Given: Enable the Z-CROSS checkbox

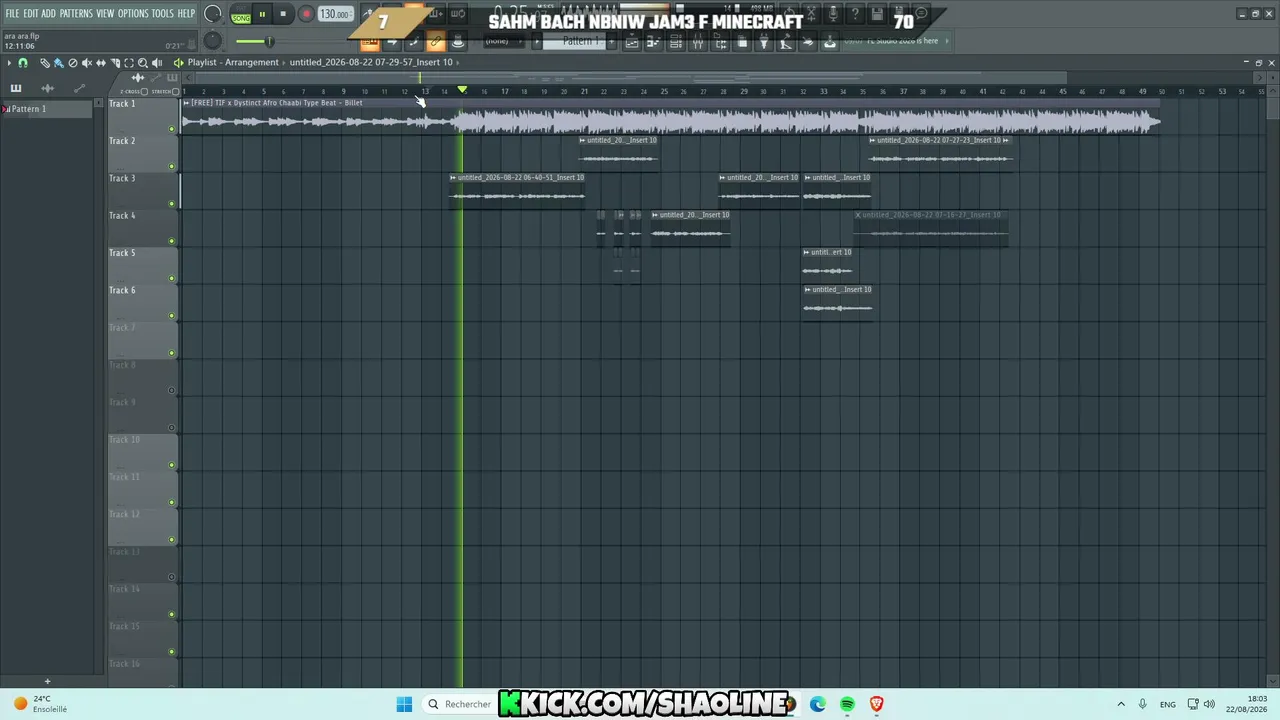Looking at the screenshot, I should tap(144, 92).
